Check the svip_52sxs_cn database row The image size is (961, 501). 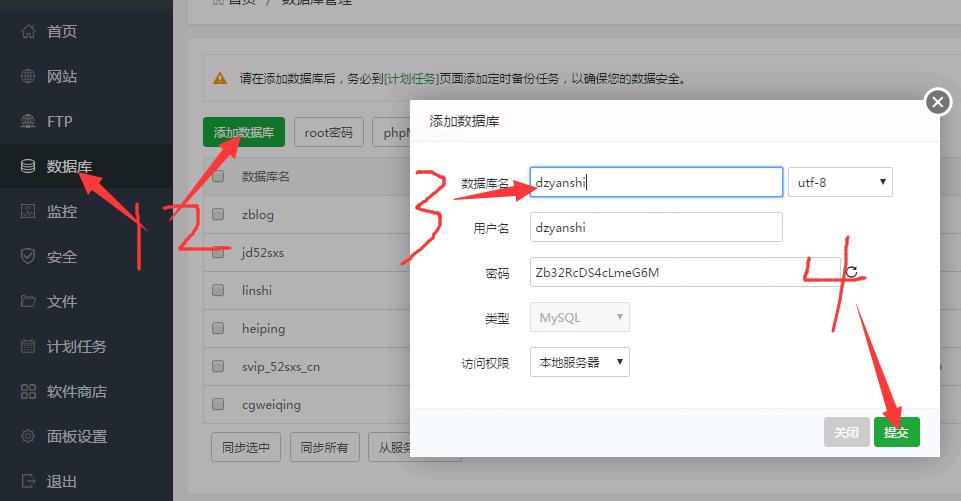point(218,366)
